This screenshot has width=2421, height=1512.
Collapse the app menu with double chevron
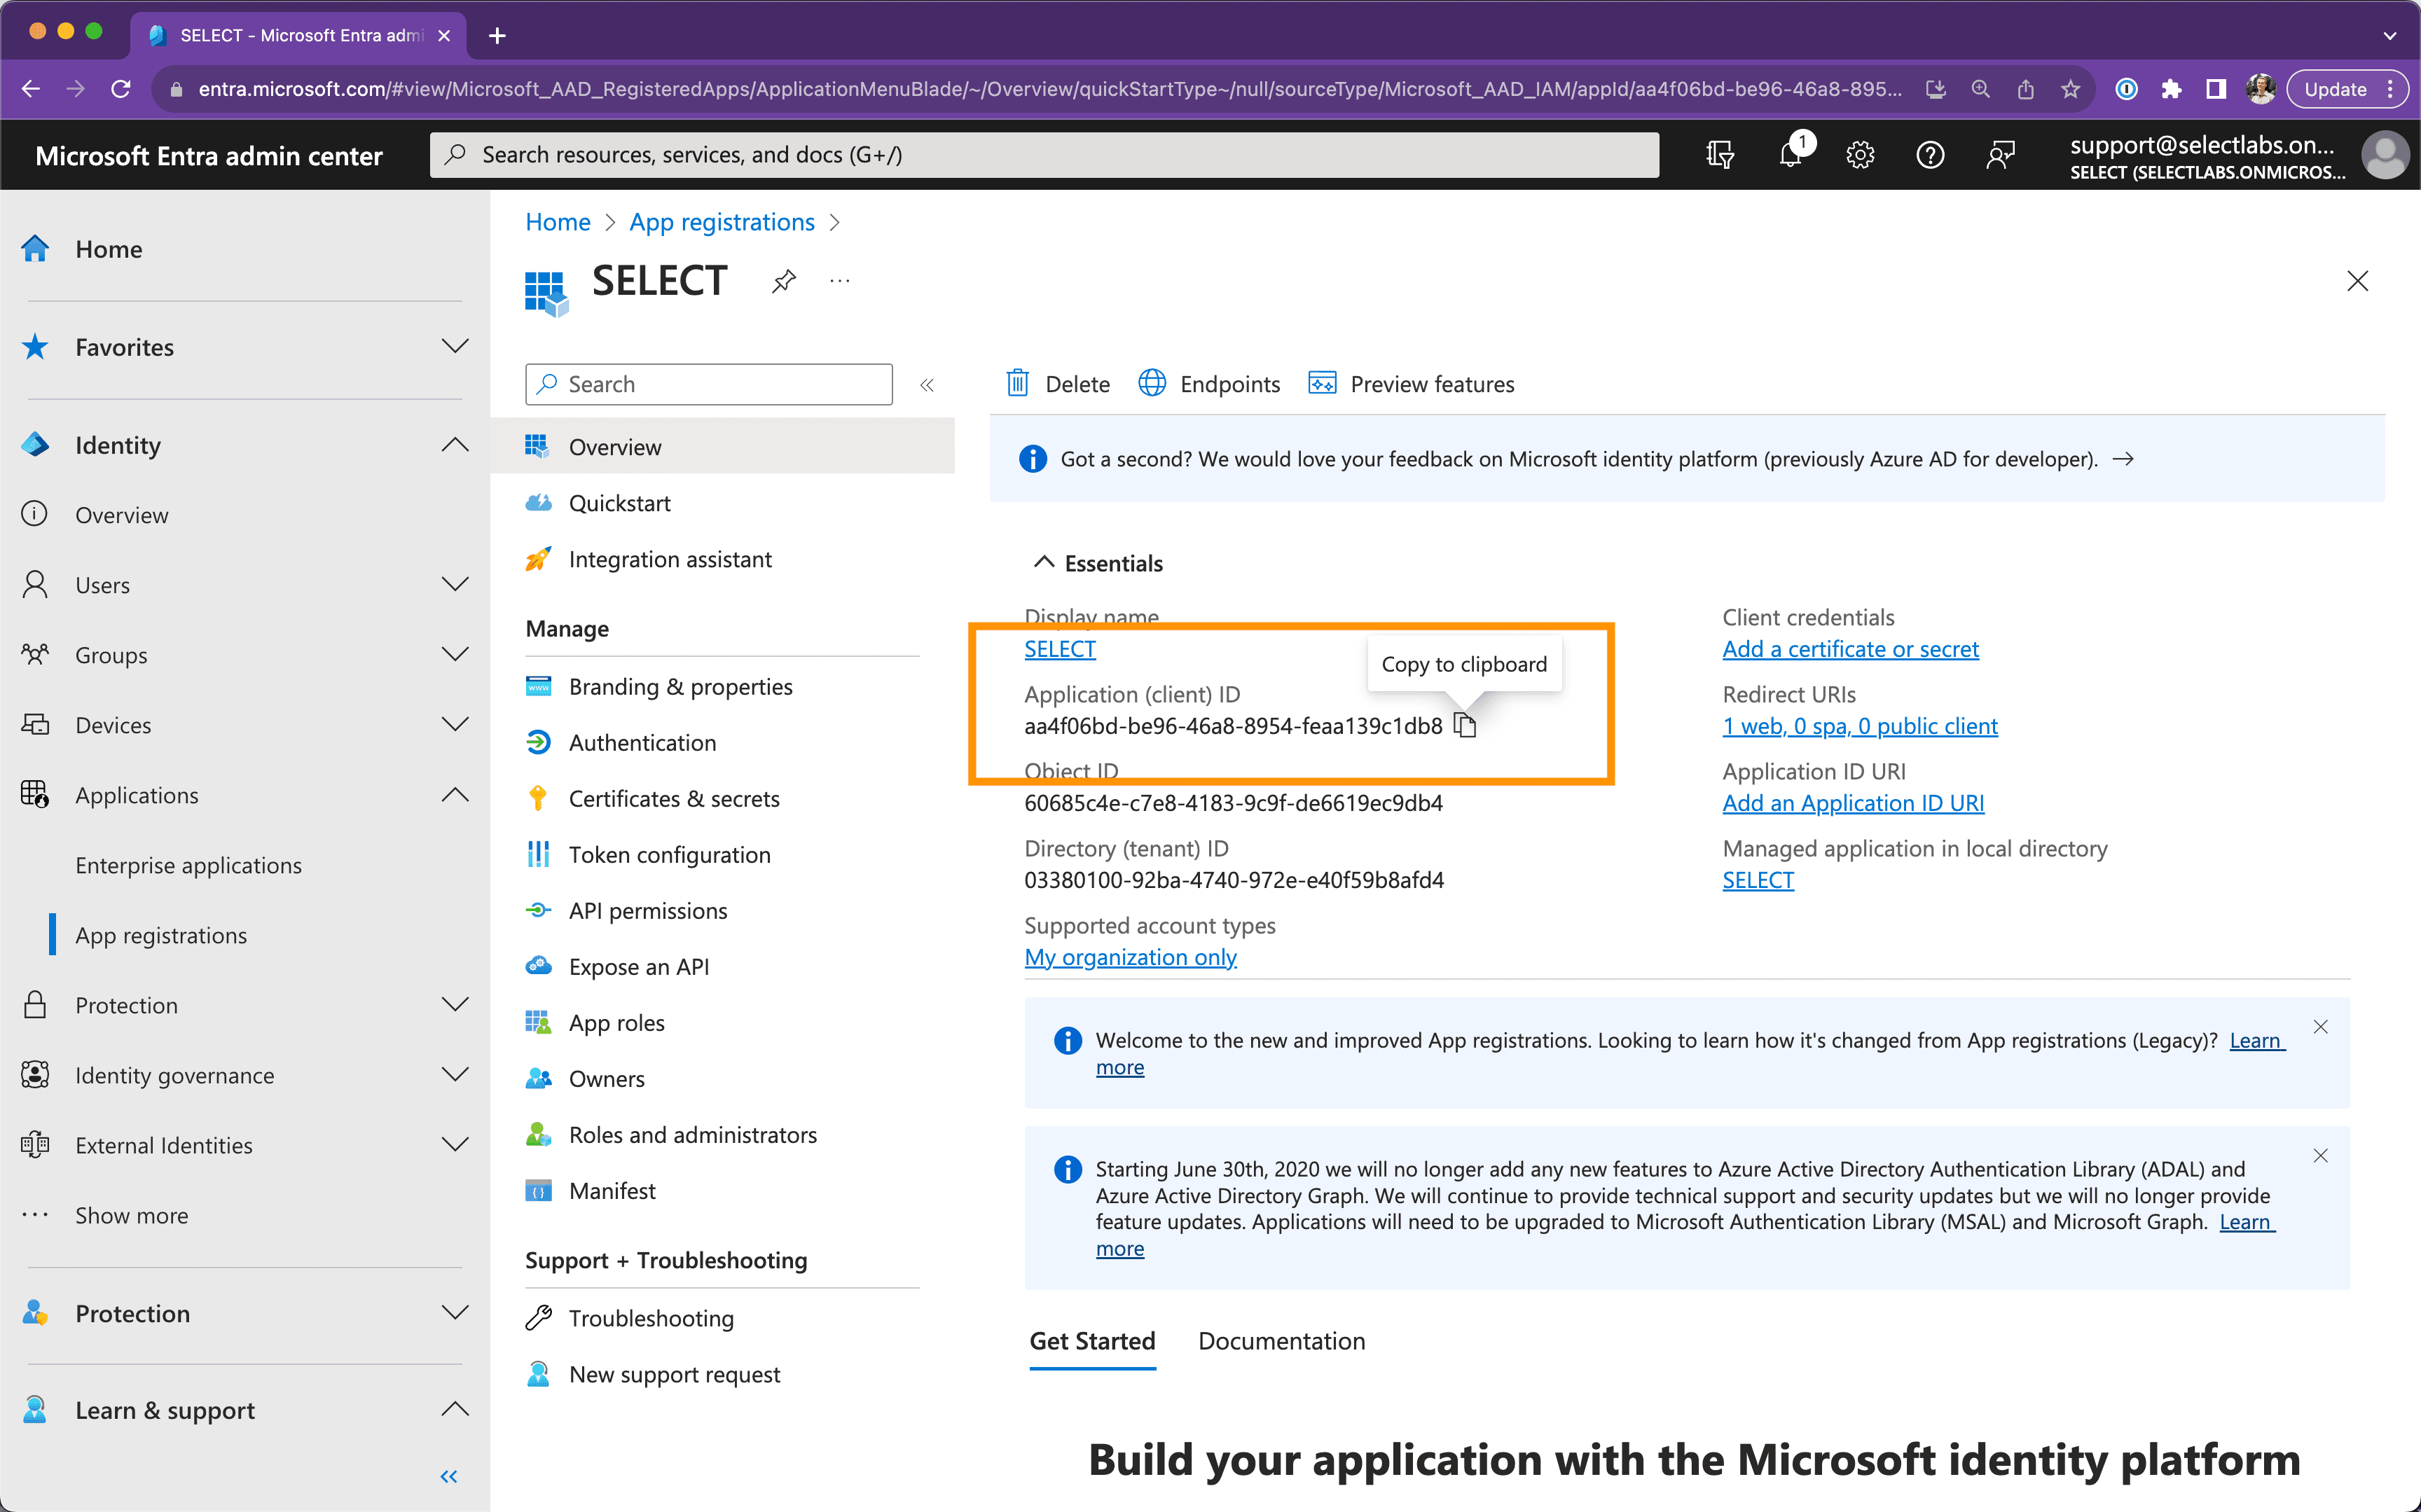927,385
